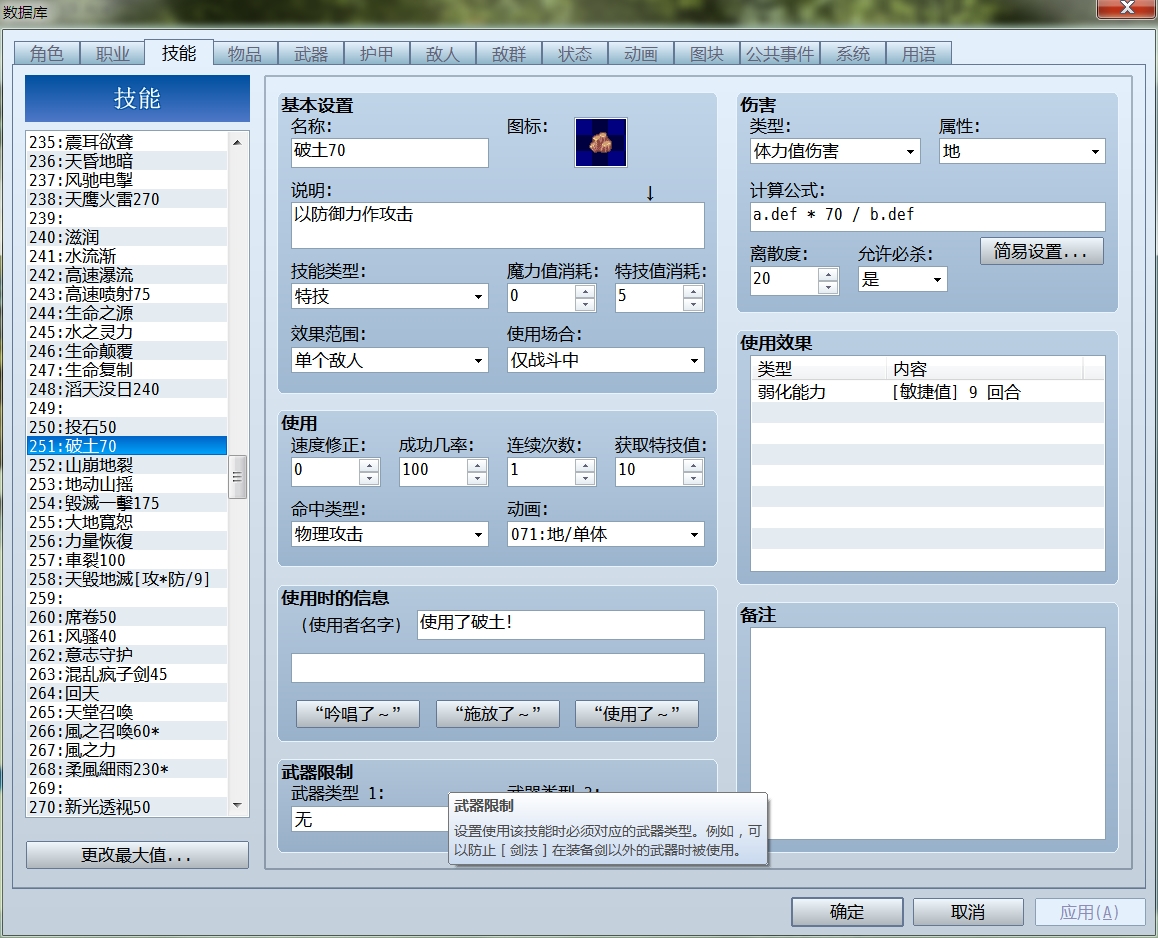
Task: Click the skill icon image for 破土70
Action: [x=600, y=142]
